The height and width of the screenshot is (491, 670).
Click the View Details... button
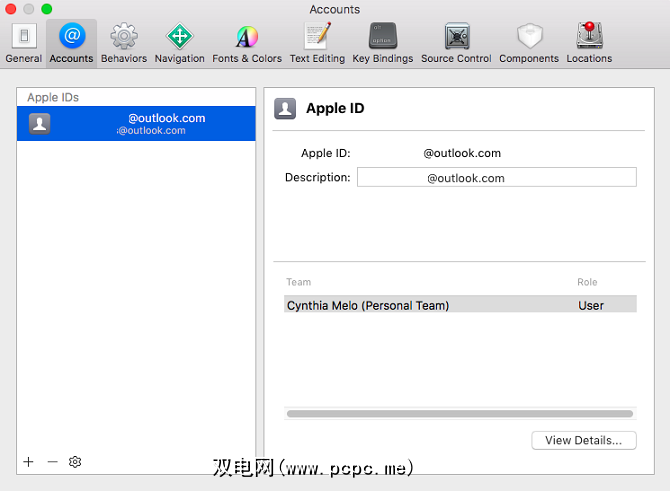[584, 440]
